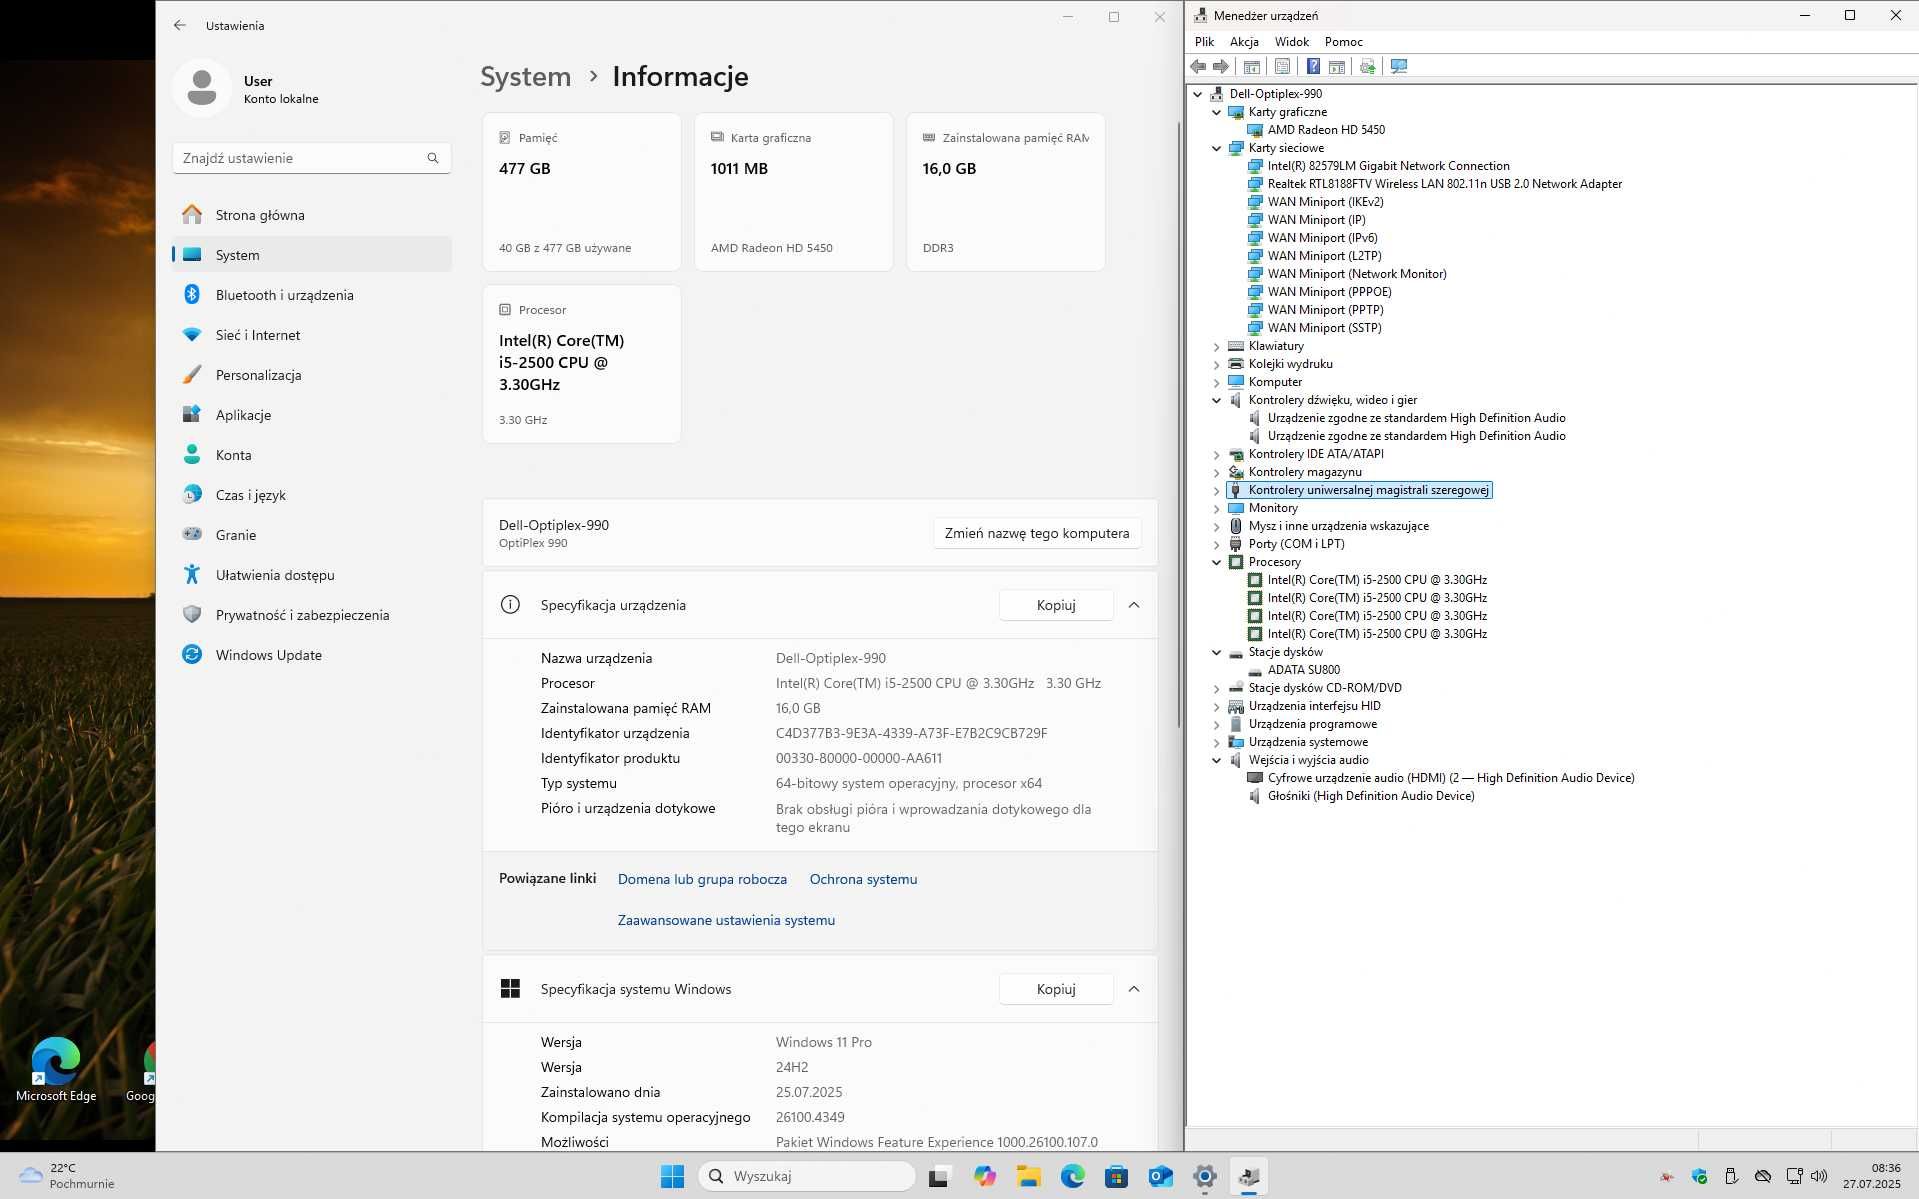
Task: Expand the Monitory tree node
Action: (x=1217, y=508)
